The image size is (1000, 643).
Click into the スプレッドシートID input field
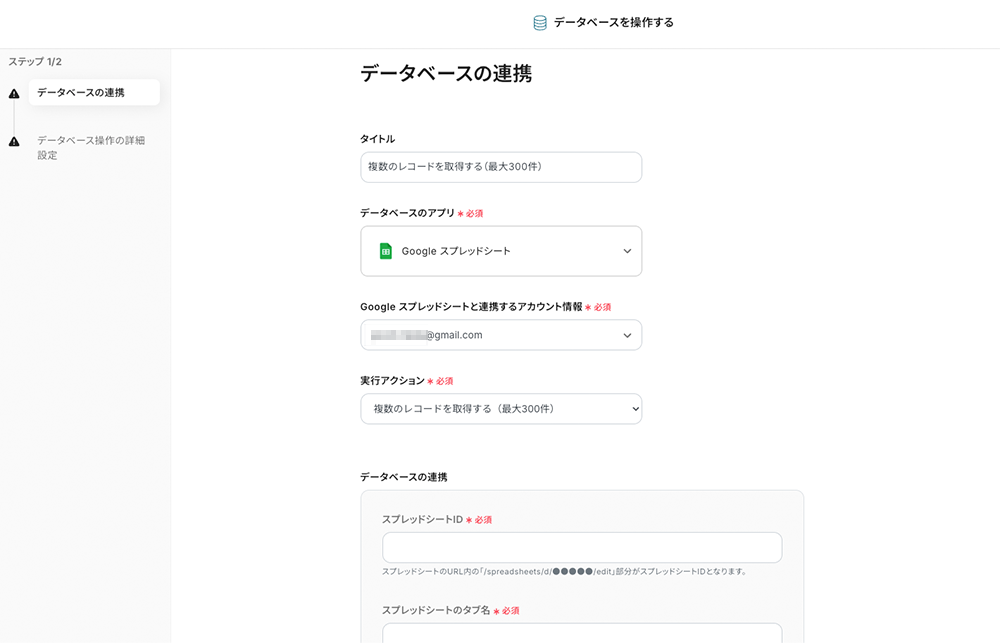pyautogui.click(x=582, y=548)
